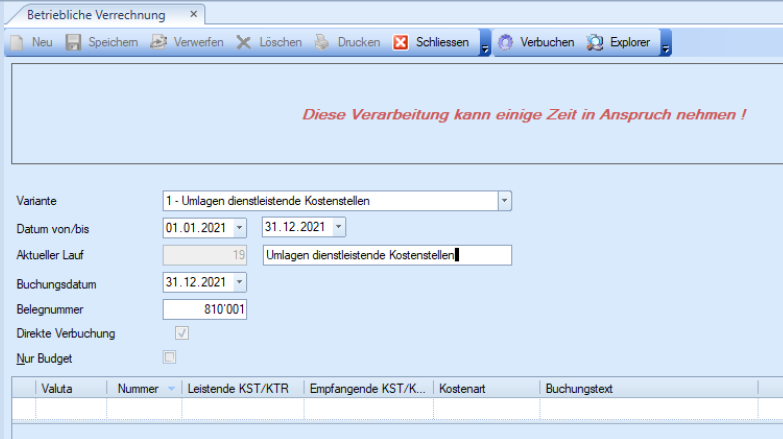
Task: Sort by Empfangende KST/K... column header
Action: click(369, 389)
